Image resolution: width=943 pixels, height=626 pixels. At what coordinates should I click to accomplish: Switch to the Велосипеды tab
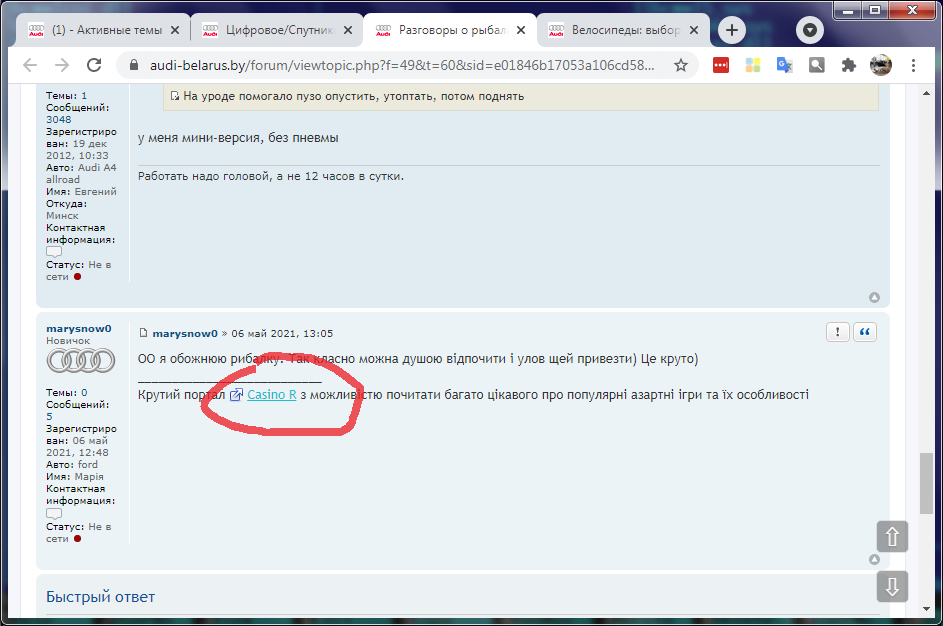[620, 30]
